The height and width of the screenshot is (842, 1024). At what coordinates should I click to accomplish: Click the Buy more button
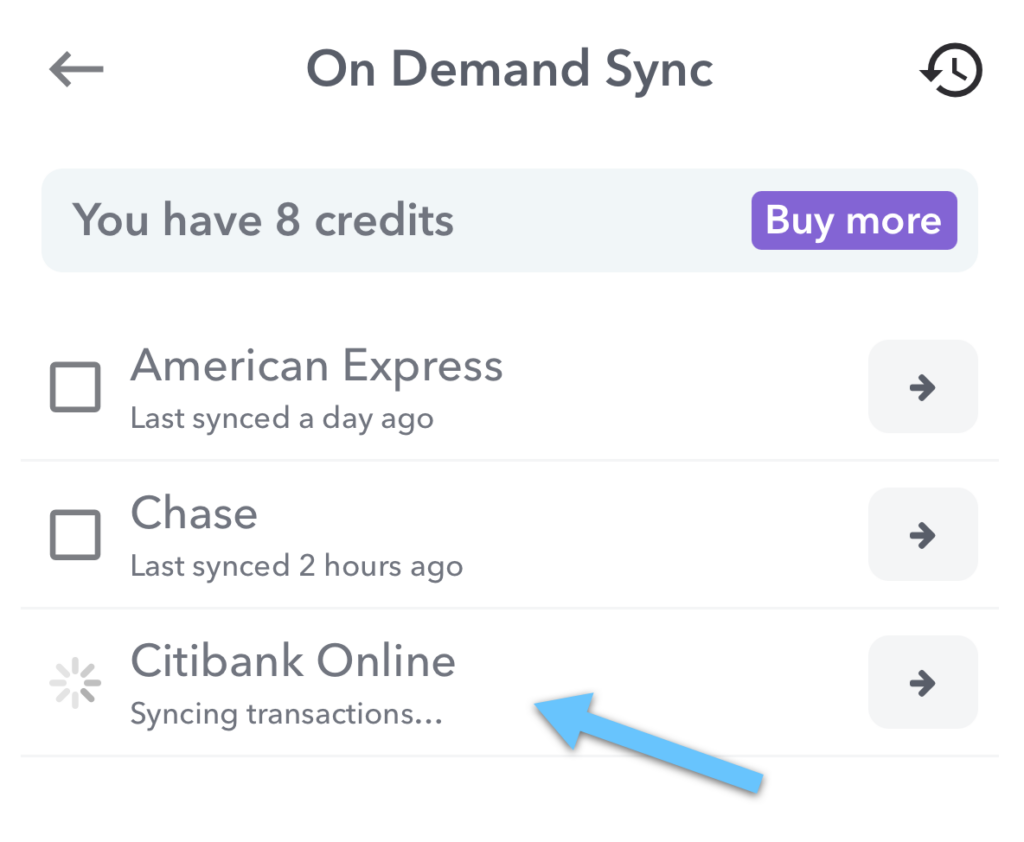853,220
